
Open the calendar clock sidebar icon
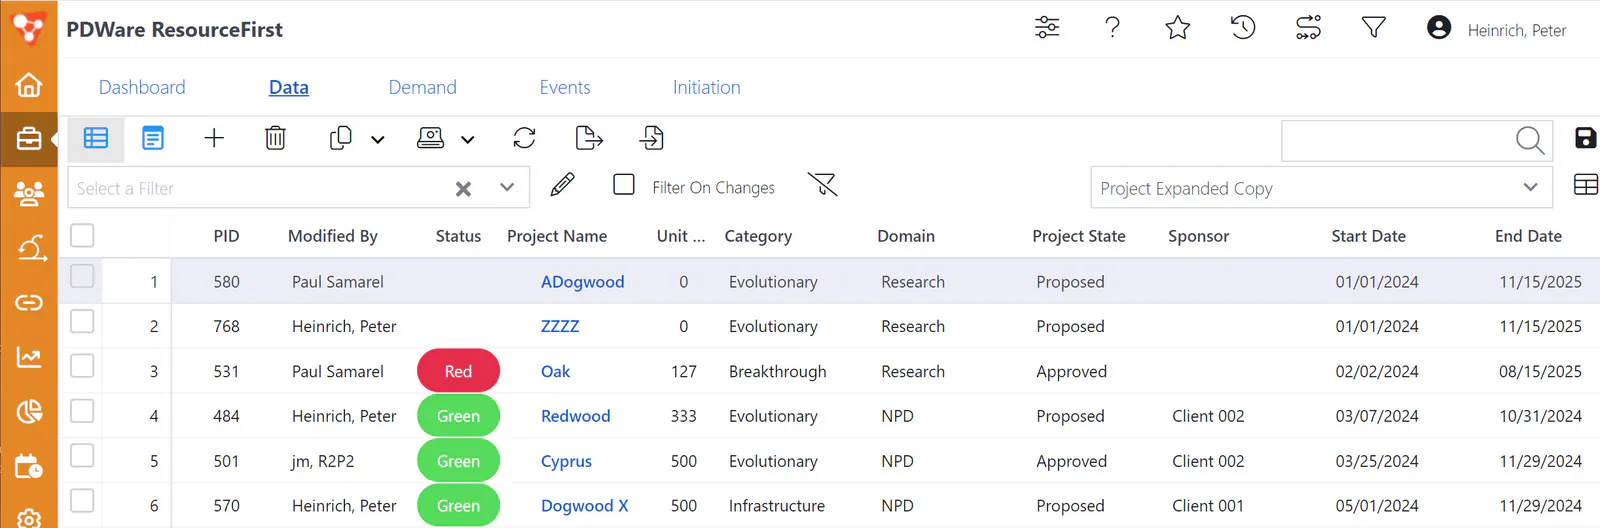pos(29,465)
